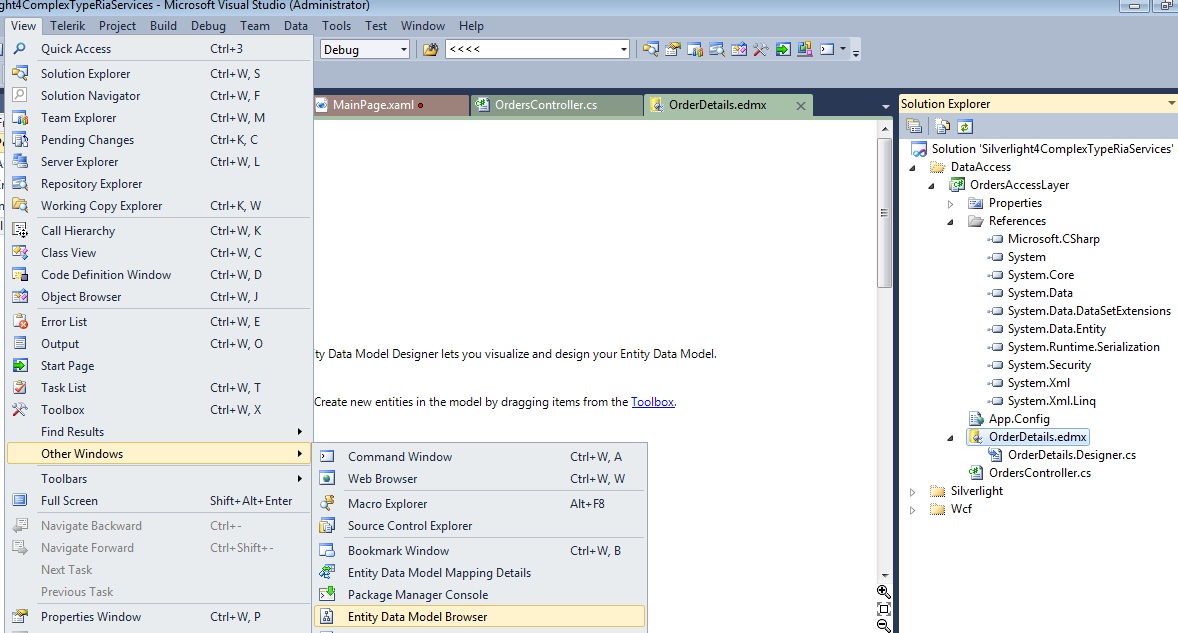Select the System.Runtime.Serialization reference
The height and width of the screenshot is (633, 1178).
(1083, 347)
